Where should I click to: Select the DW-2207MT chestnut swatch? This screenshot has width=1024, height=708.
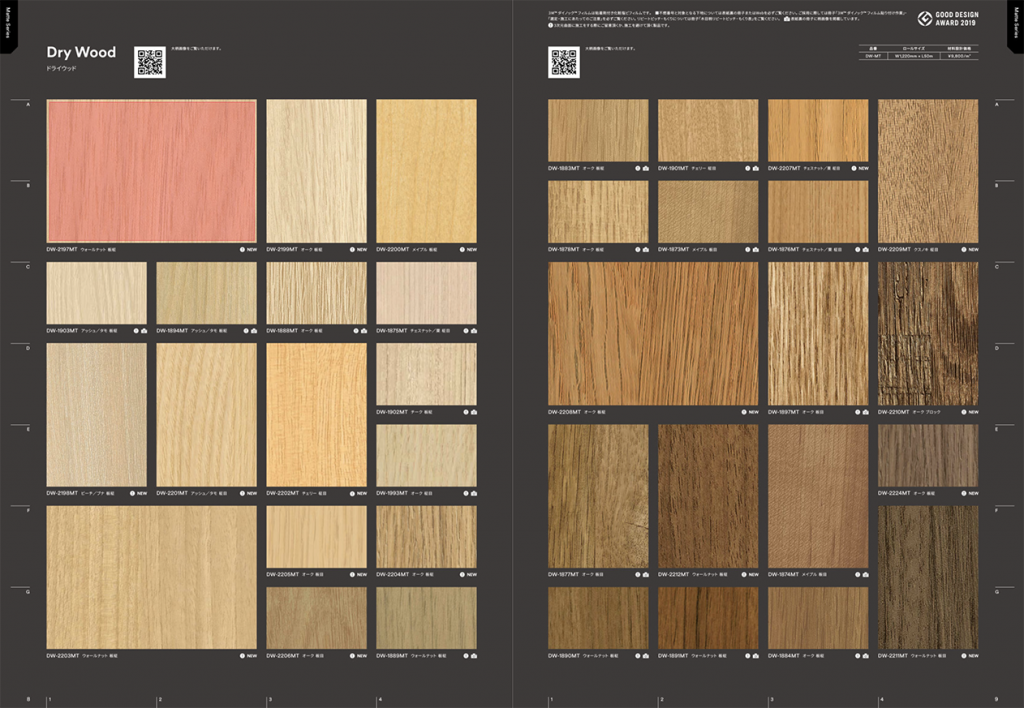tap(818, 130)
